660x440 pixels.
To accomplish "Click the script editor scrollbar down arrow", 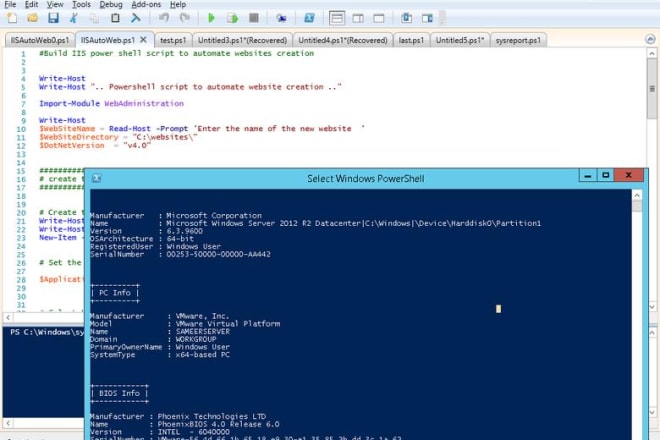I will click(x=652, y=307).
